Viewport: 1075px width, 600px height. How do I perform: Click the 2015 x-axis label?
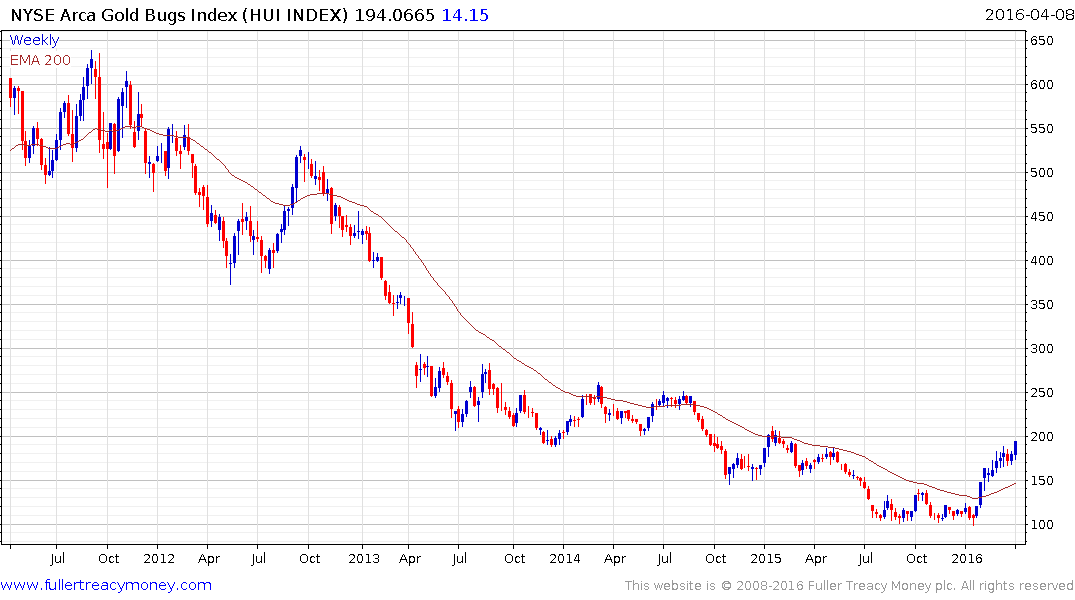pos(766,558)
